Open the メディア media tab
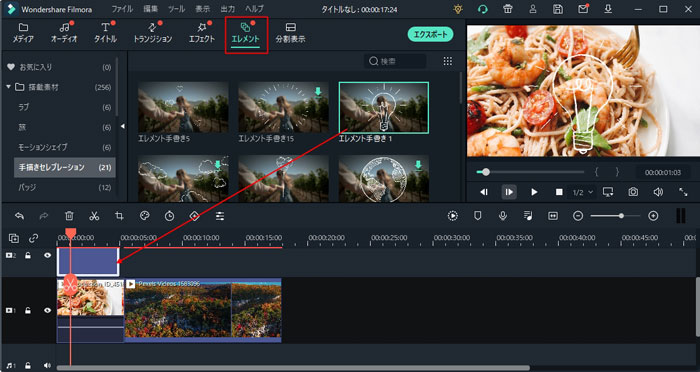The image size is (700, 372). (23, 33)
